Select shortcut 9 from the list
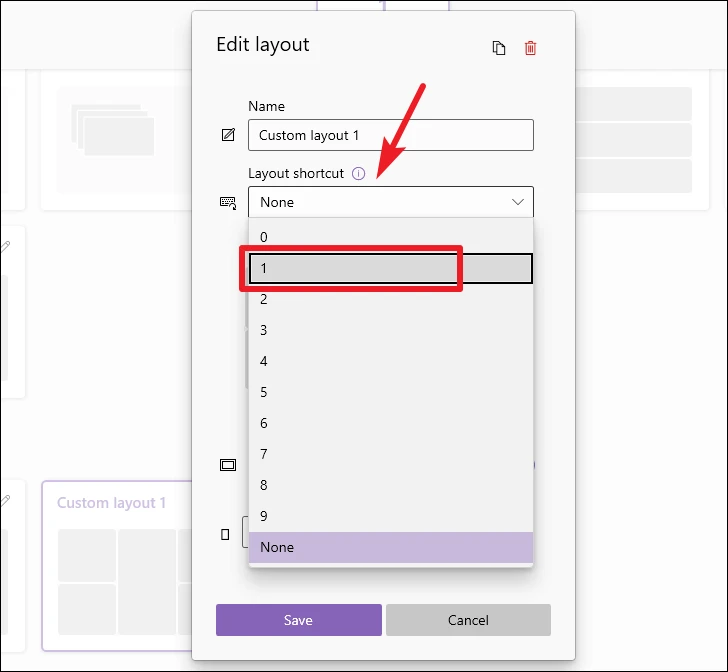The height and width of the screenshot is (672, 728). [x=390, y=516]
